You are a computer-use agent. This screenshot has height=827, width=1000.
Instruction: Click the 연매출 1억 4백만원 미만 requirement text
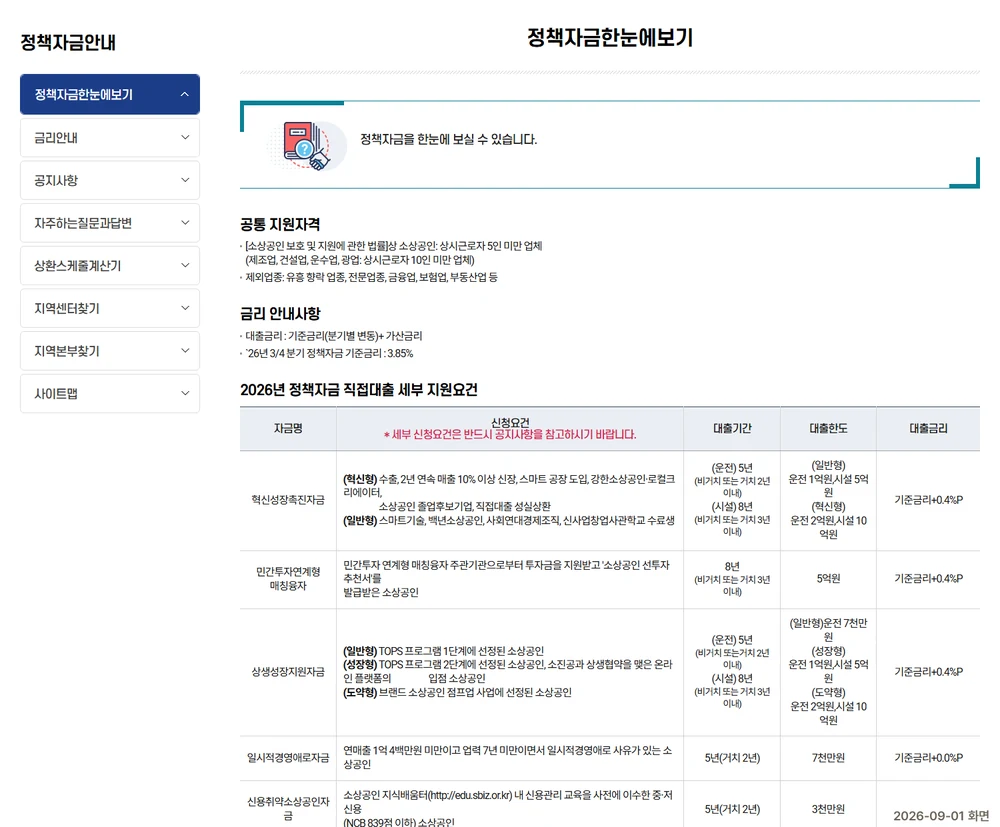click(x=508, y=757)
